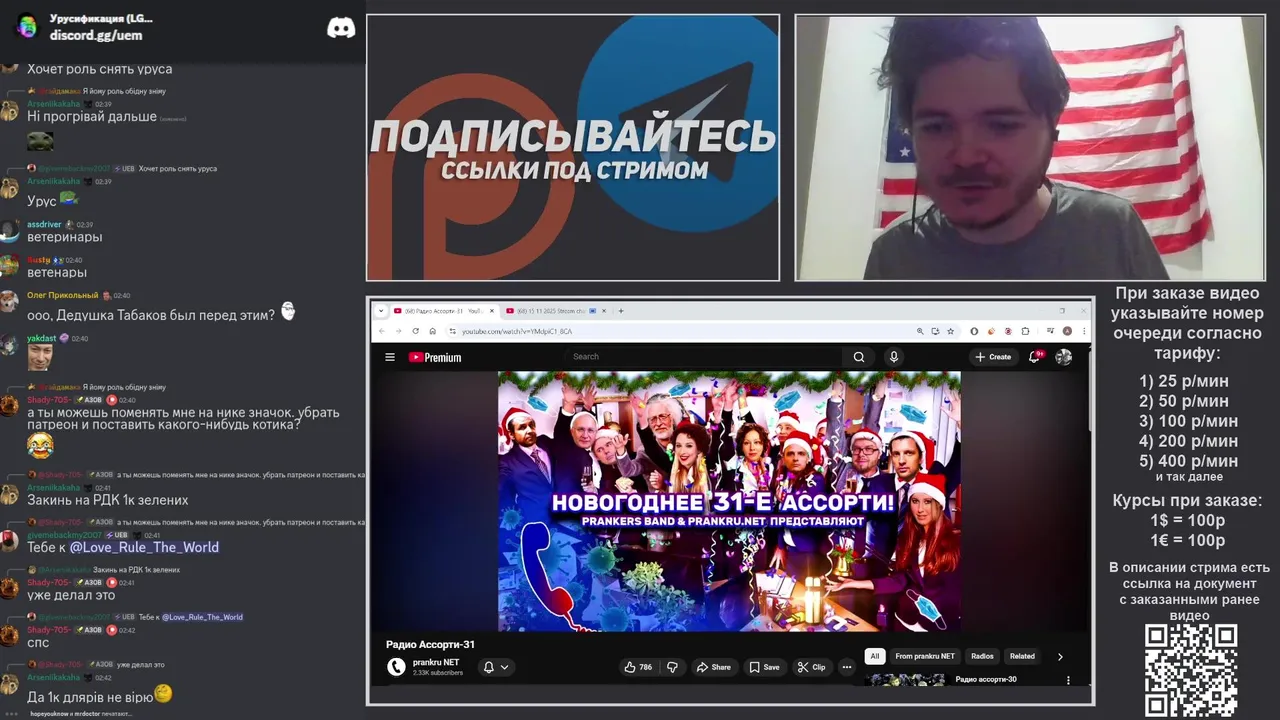This screenshot has height=720, width=1280.
Task: Click the Clip button
Action: pyautogui.click(x=812, y=667)
